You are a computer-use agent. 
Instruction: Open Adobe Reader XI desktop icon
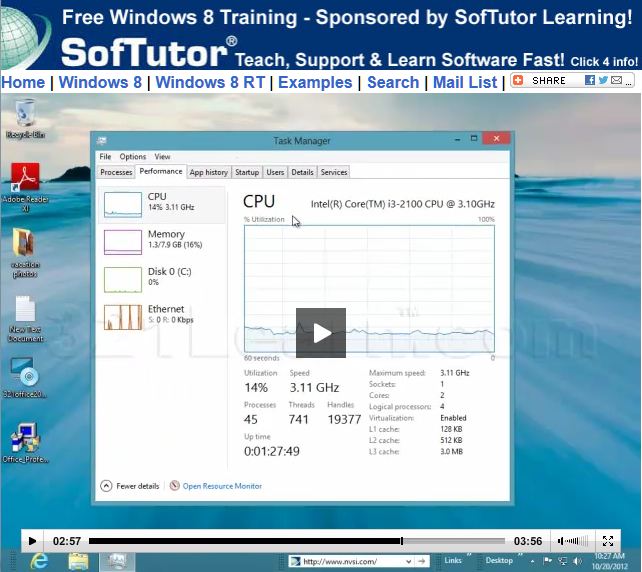point(25,186)
